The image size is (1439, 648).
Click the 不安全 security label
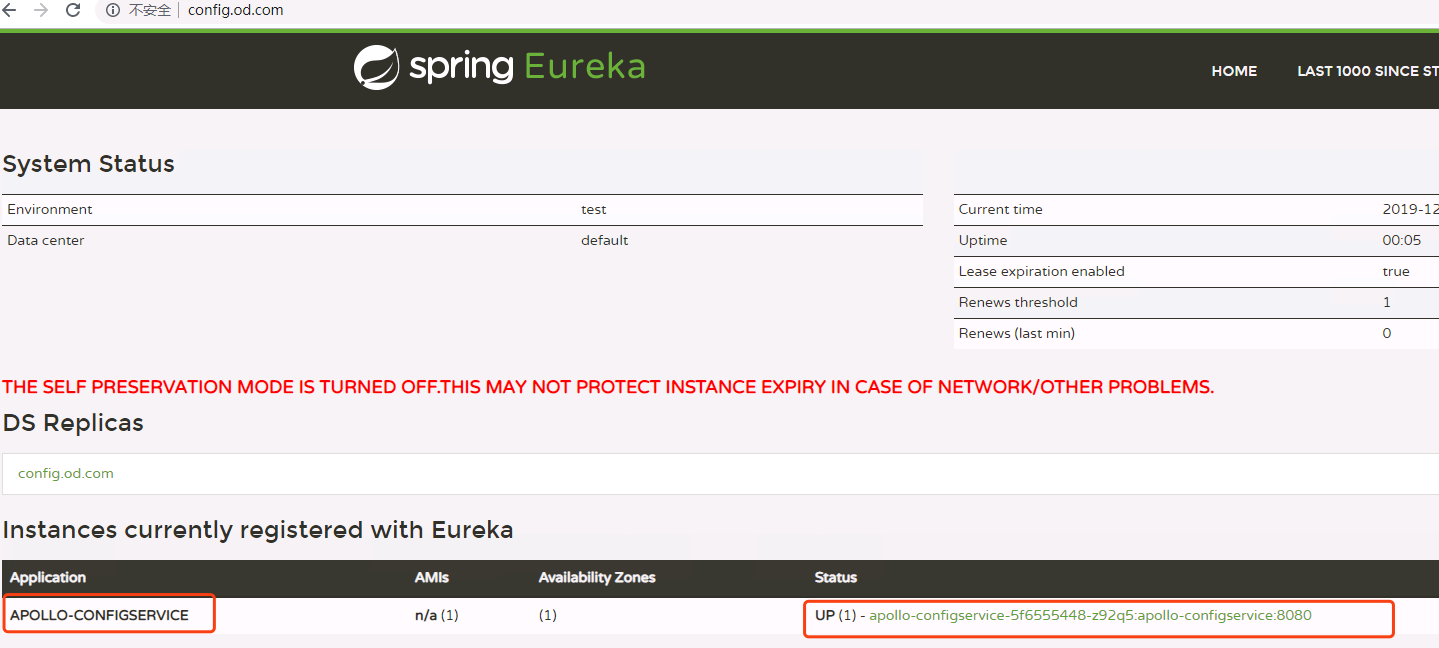coord(150,10)
